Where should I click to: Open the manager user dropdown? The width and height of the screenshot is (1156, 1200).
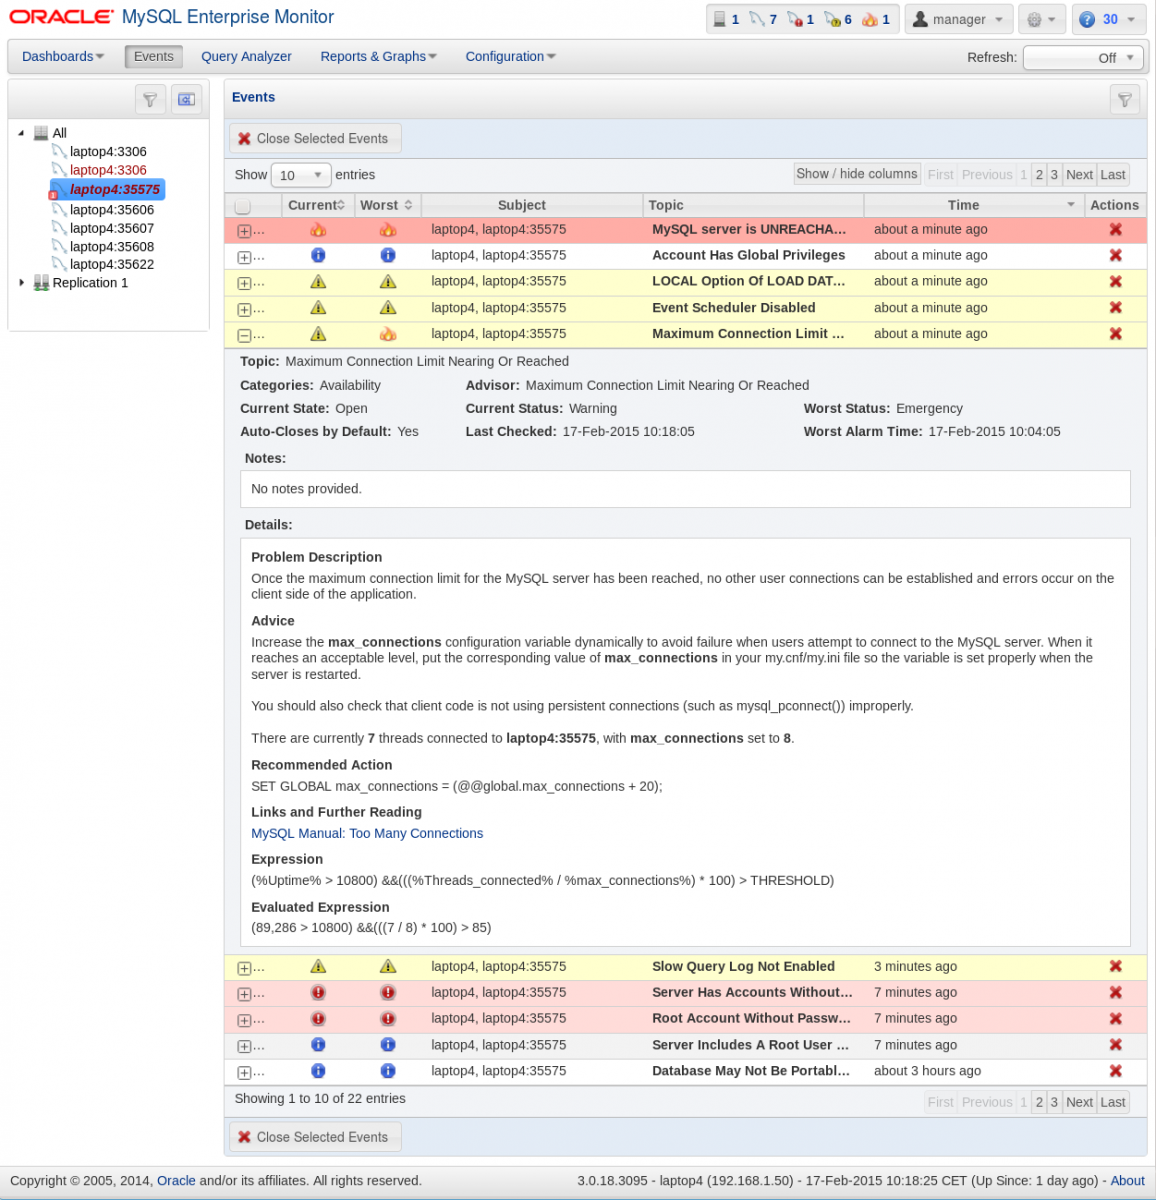click(959, 19)
